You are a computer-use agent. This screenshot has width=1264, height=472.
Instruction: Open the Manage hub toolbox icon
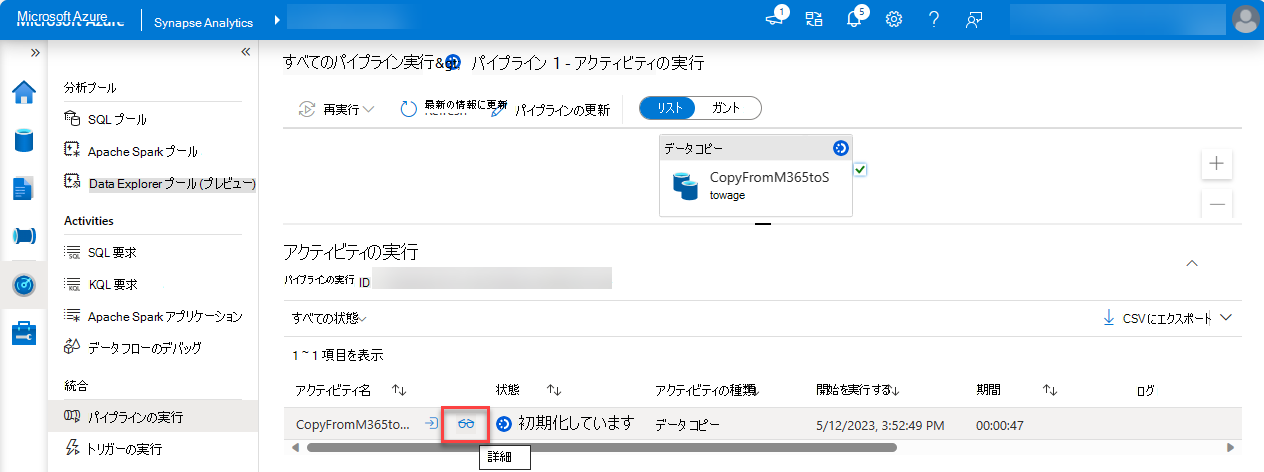tap(23, 333)
